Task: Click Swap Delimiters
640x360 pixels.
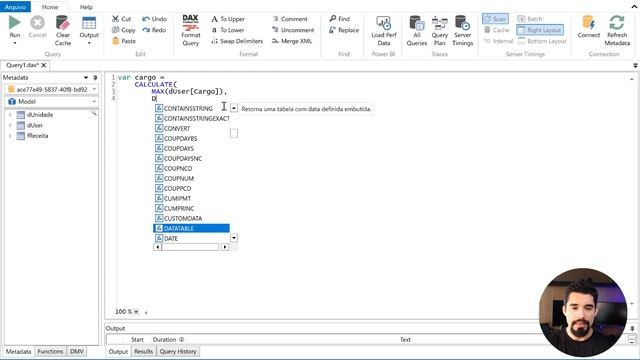Action: (x=237, y=41)
